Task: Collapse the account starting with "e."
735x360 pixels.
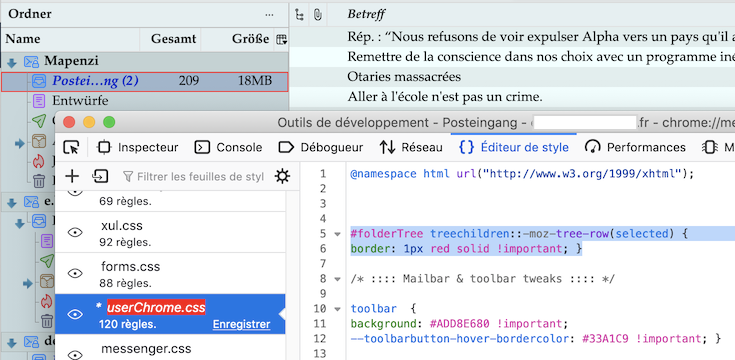Action: point(12,202)
